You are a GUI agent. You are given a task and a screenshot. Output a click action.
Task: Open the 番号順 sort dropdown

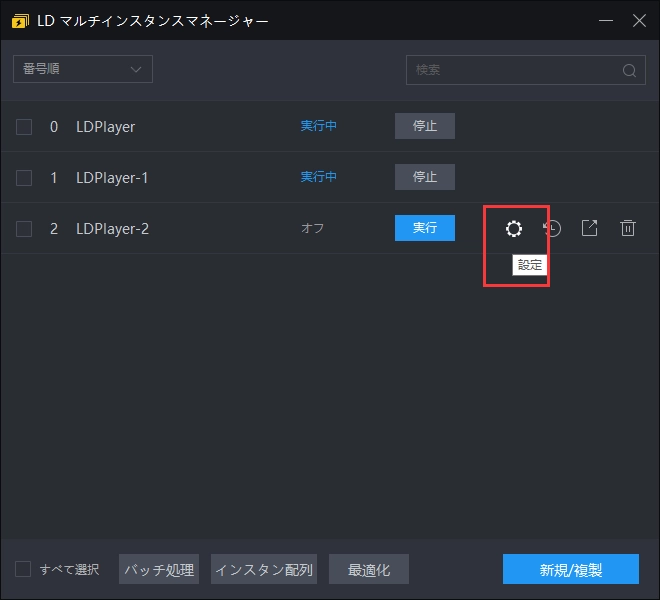[x=83, y=69]
